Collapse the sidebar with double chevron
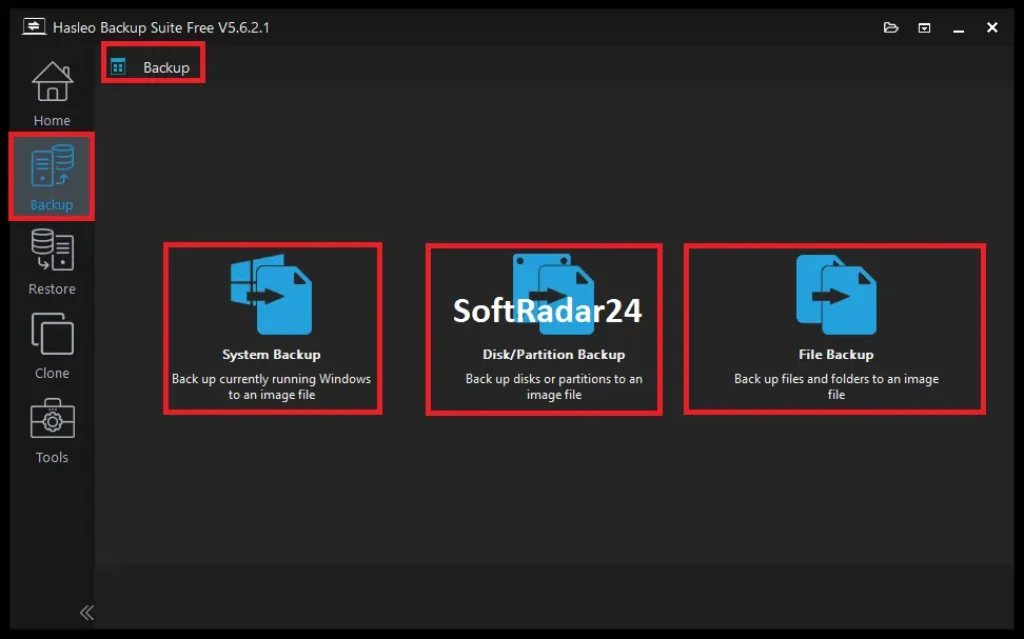 [x=87, y=612]
